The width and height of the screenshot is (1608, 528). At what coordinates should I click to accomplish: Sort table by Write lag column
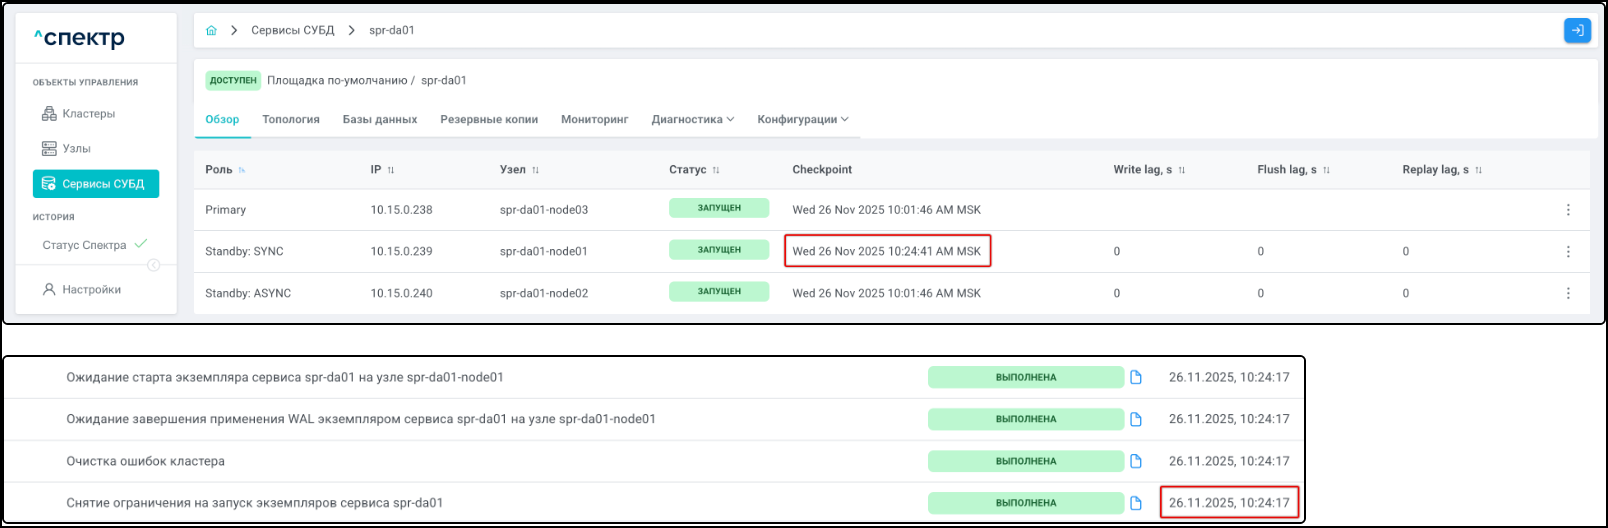[1181, 170]
